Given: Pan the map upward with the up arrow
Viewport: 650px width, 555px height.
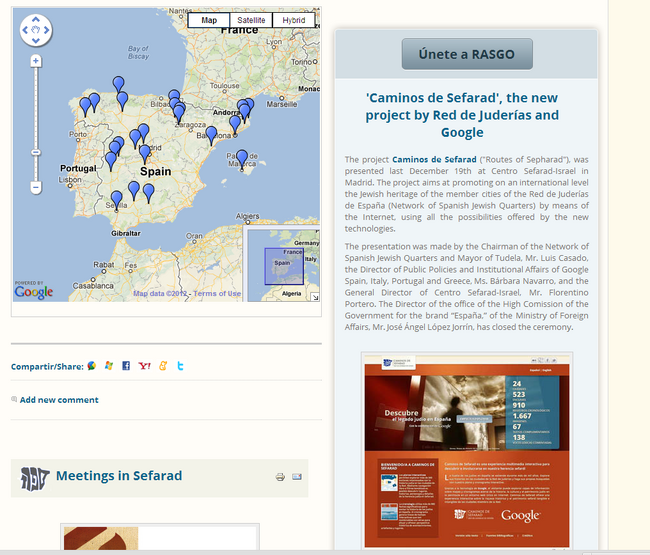Looking at the screenshot, I should [36, 19].
